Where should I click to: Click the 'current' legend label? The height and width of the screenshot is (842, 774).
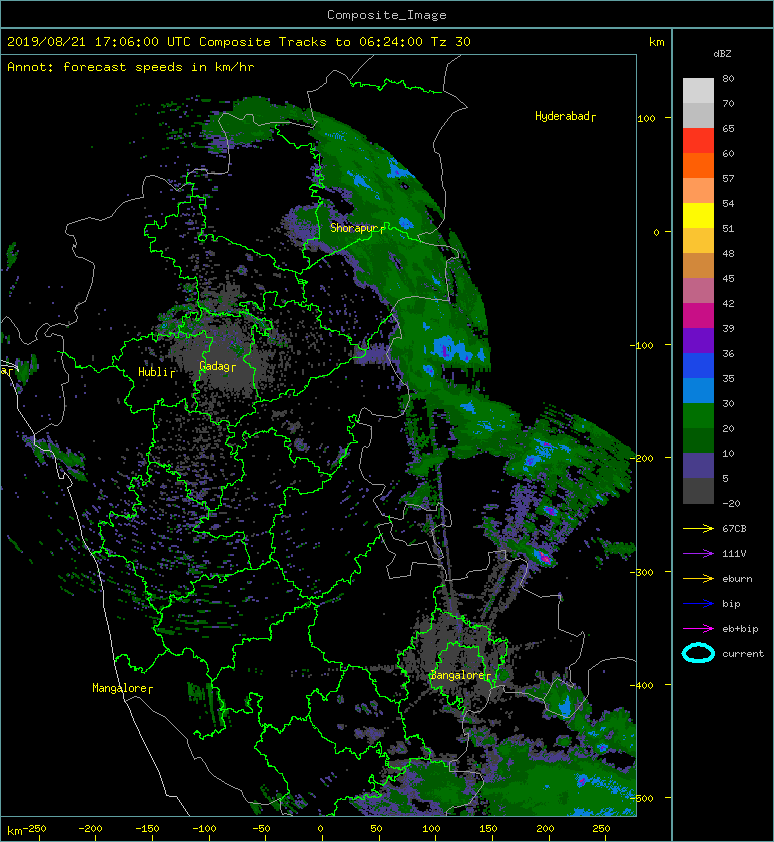click(x=743, y=654)
